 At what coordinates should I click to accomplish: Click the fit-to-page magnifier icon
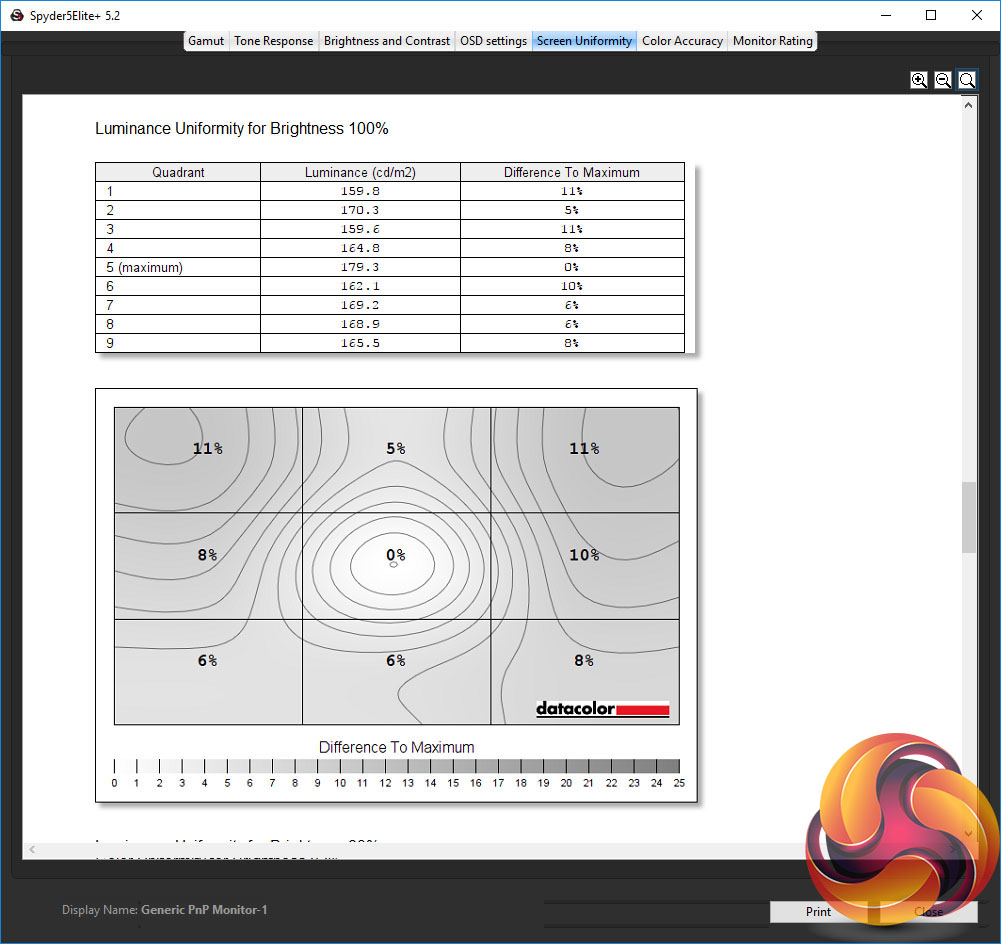tap(967, 80)
